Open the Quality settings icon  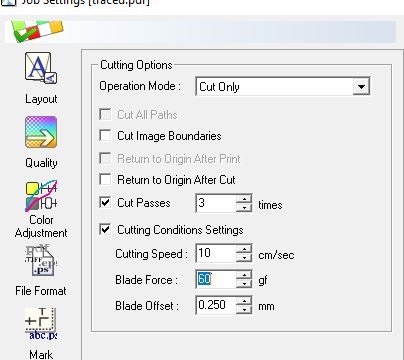[41, 132]
